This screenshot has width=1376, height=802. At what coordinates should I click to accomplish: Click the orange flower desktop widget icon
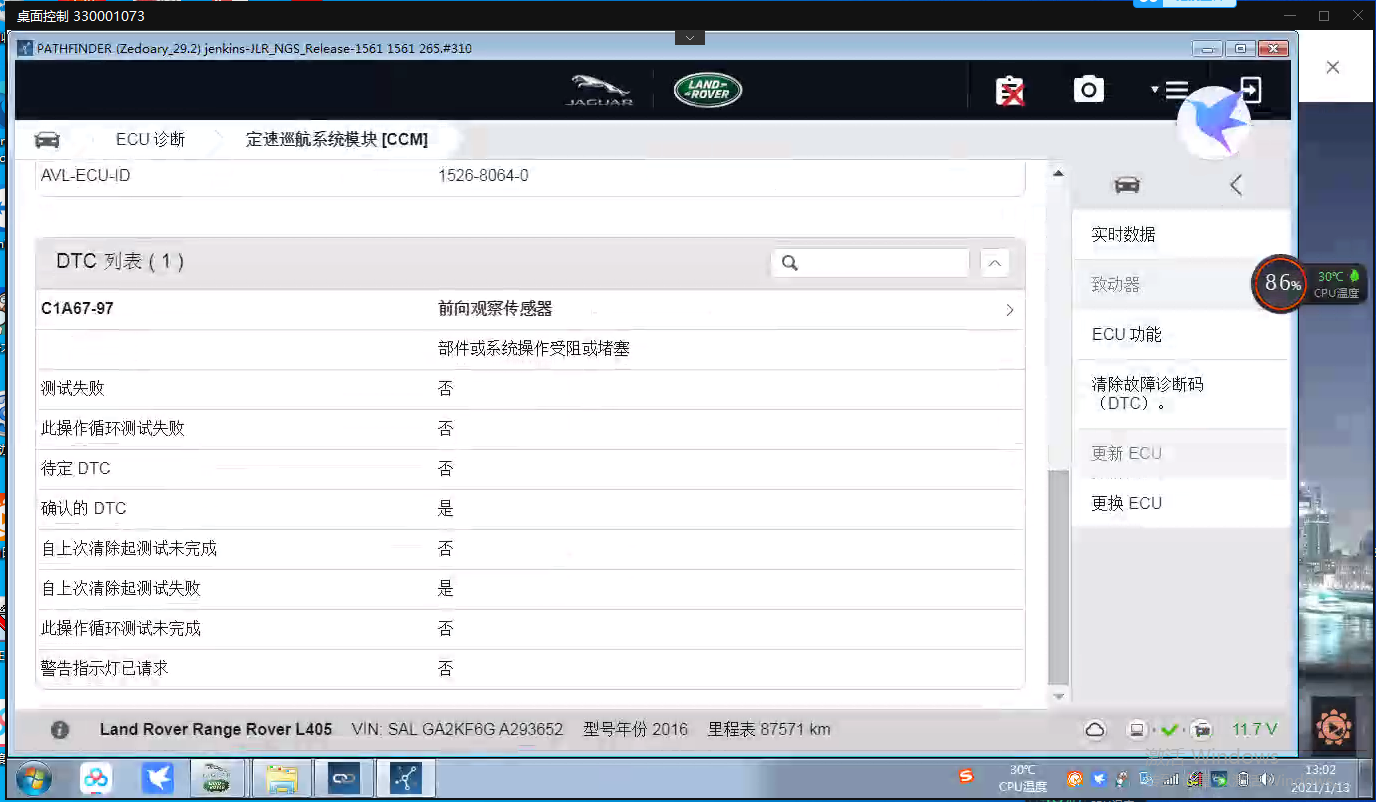(1333, 727)
